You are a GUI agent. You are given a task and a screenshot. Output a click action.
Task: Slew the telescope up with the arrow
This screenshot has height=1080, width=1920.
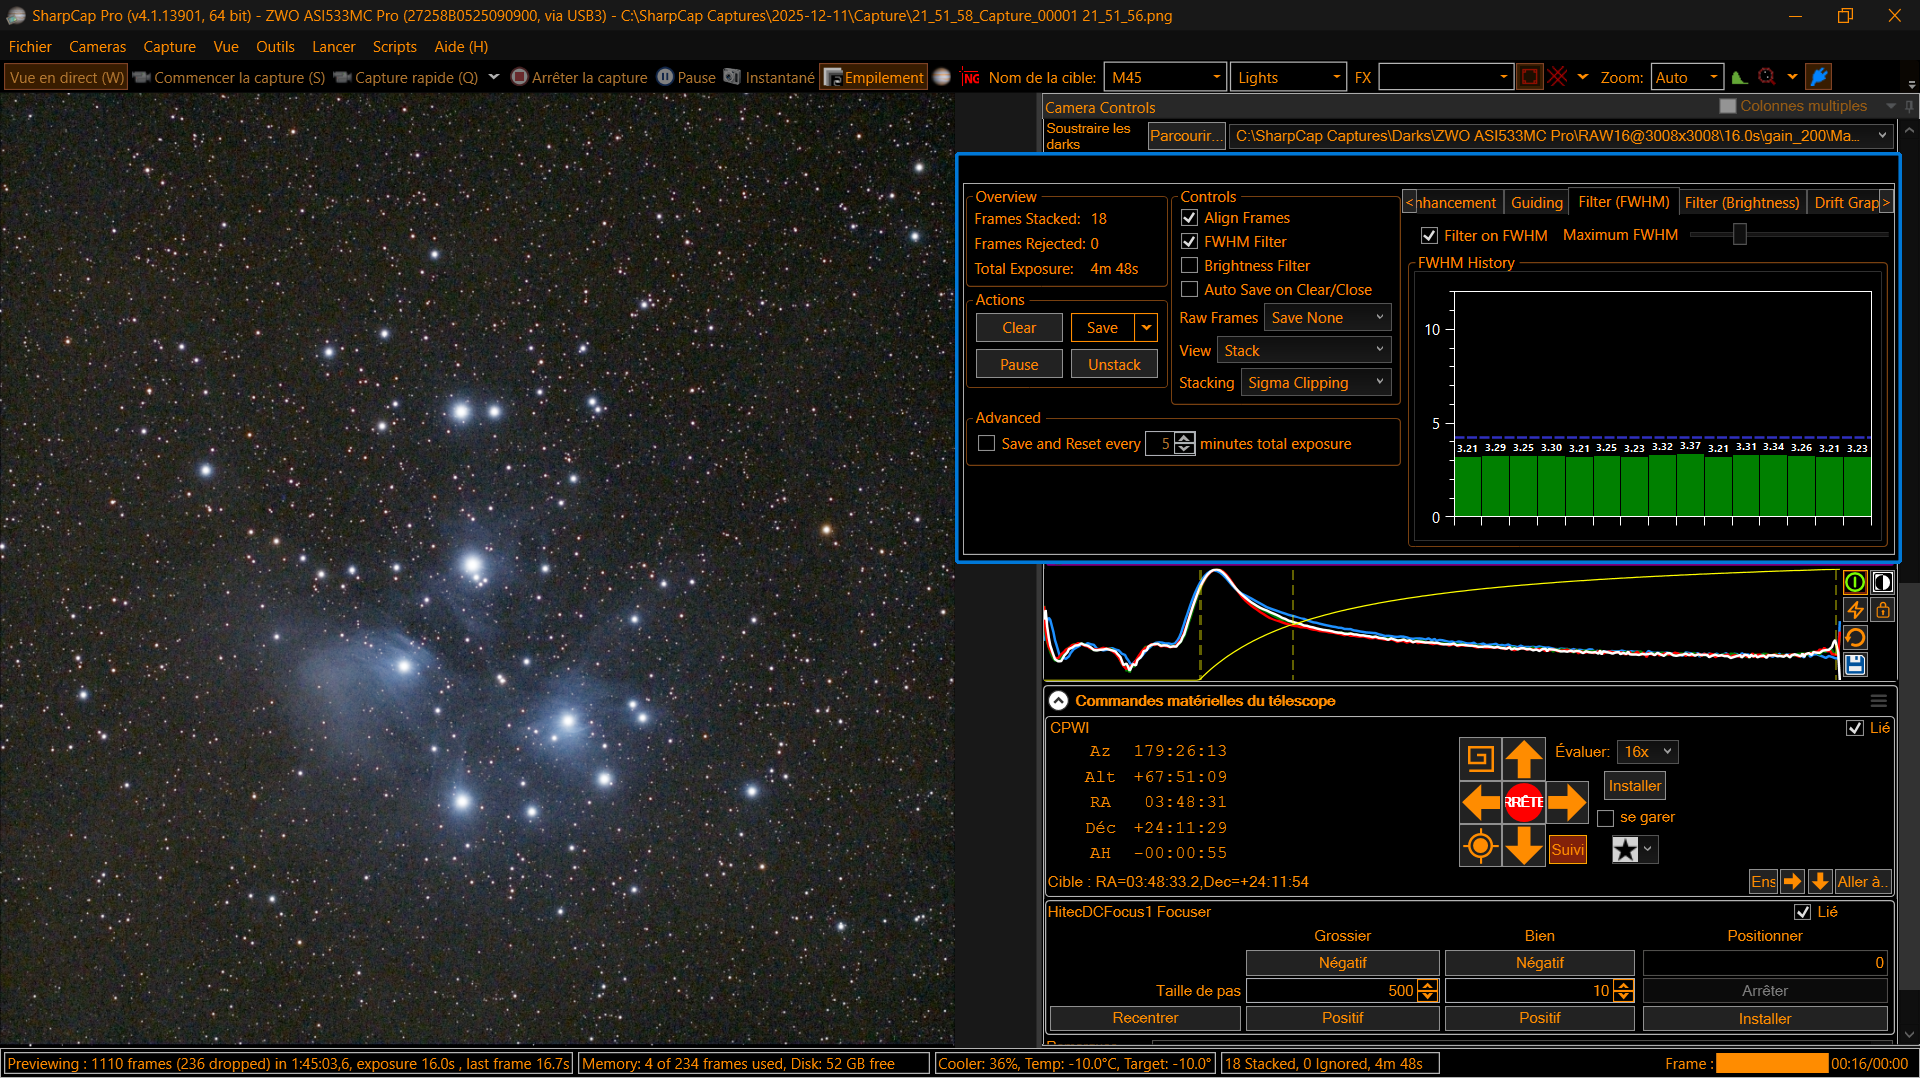tap(1524, 759)
